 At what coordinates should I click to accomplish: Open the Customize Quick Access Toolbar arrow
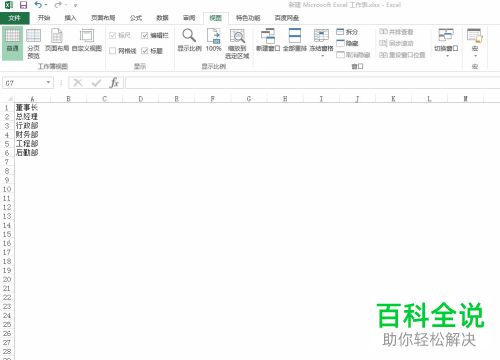[x=75, y=6]
